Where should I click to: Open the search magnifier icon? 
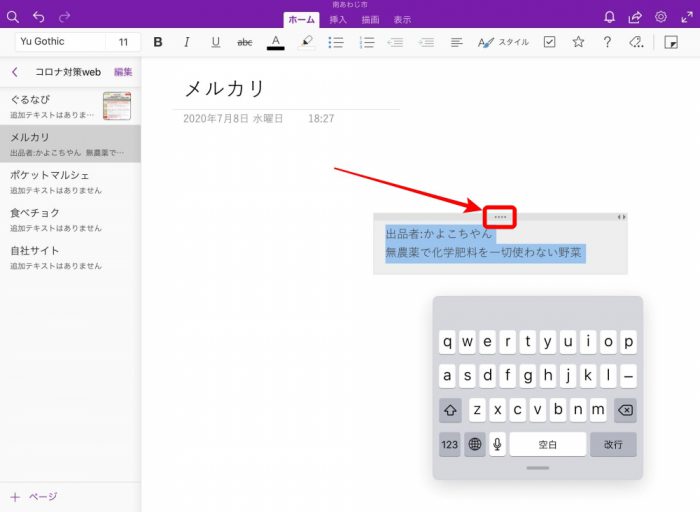(13, 17)
